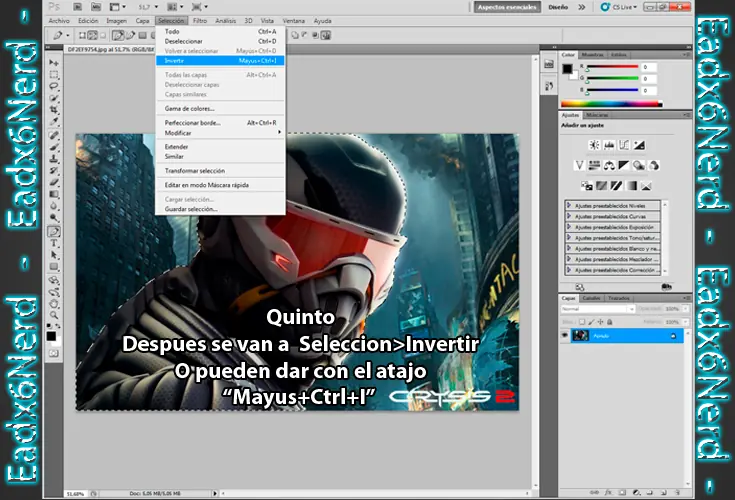This screenshot has width=735, height=500.
Task: Select the Zoom tool in toolbox
Action: pos(54,315)
